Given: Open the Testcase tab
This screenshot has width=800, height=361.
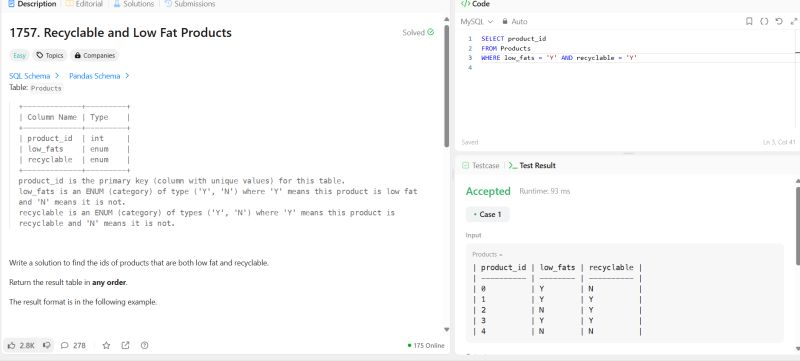Looking at the screenshot, I should pos(481,166).
